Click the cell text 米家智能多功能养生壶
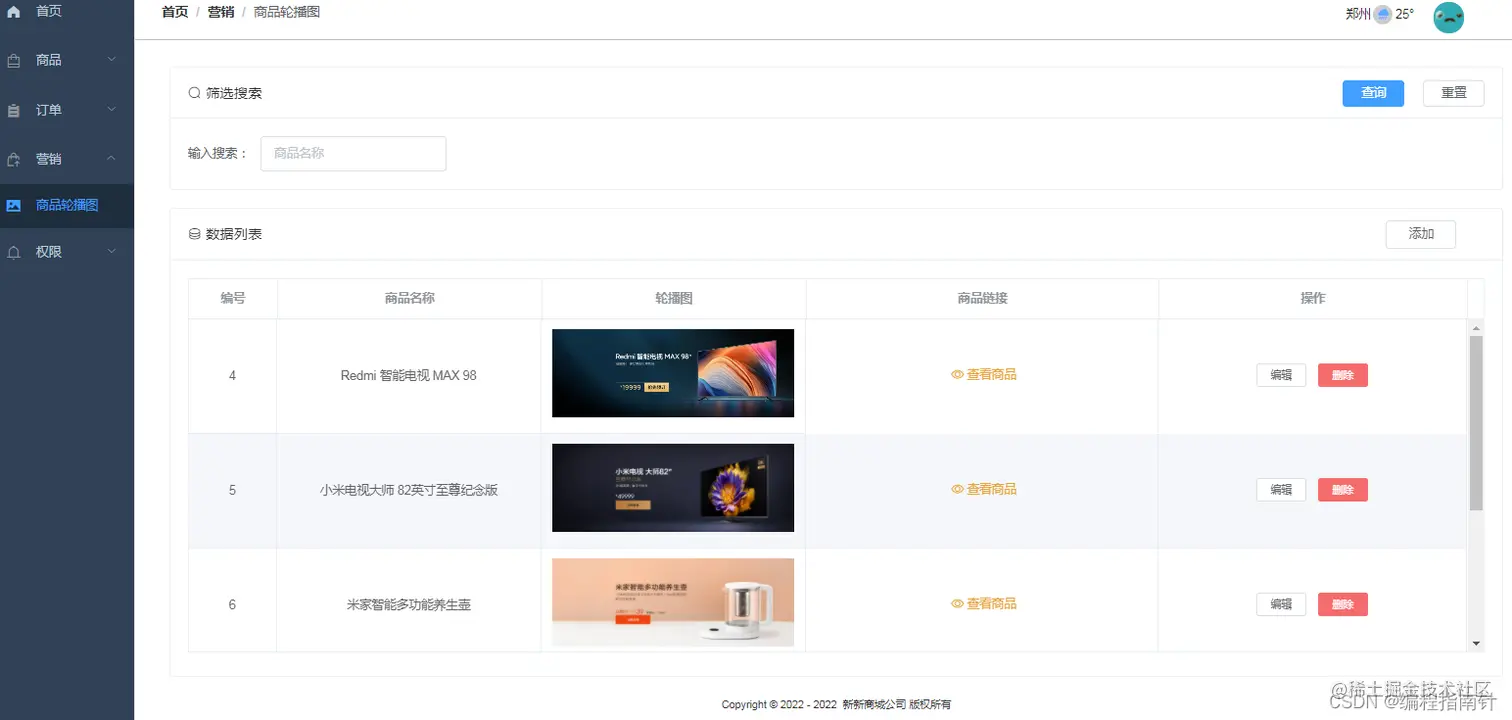The width and height of the screenshot is (1512, 720). click(409, 605)
